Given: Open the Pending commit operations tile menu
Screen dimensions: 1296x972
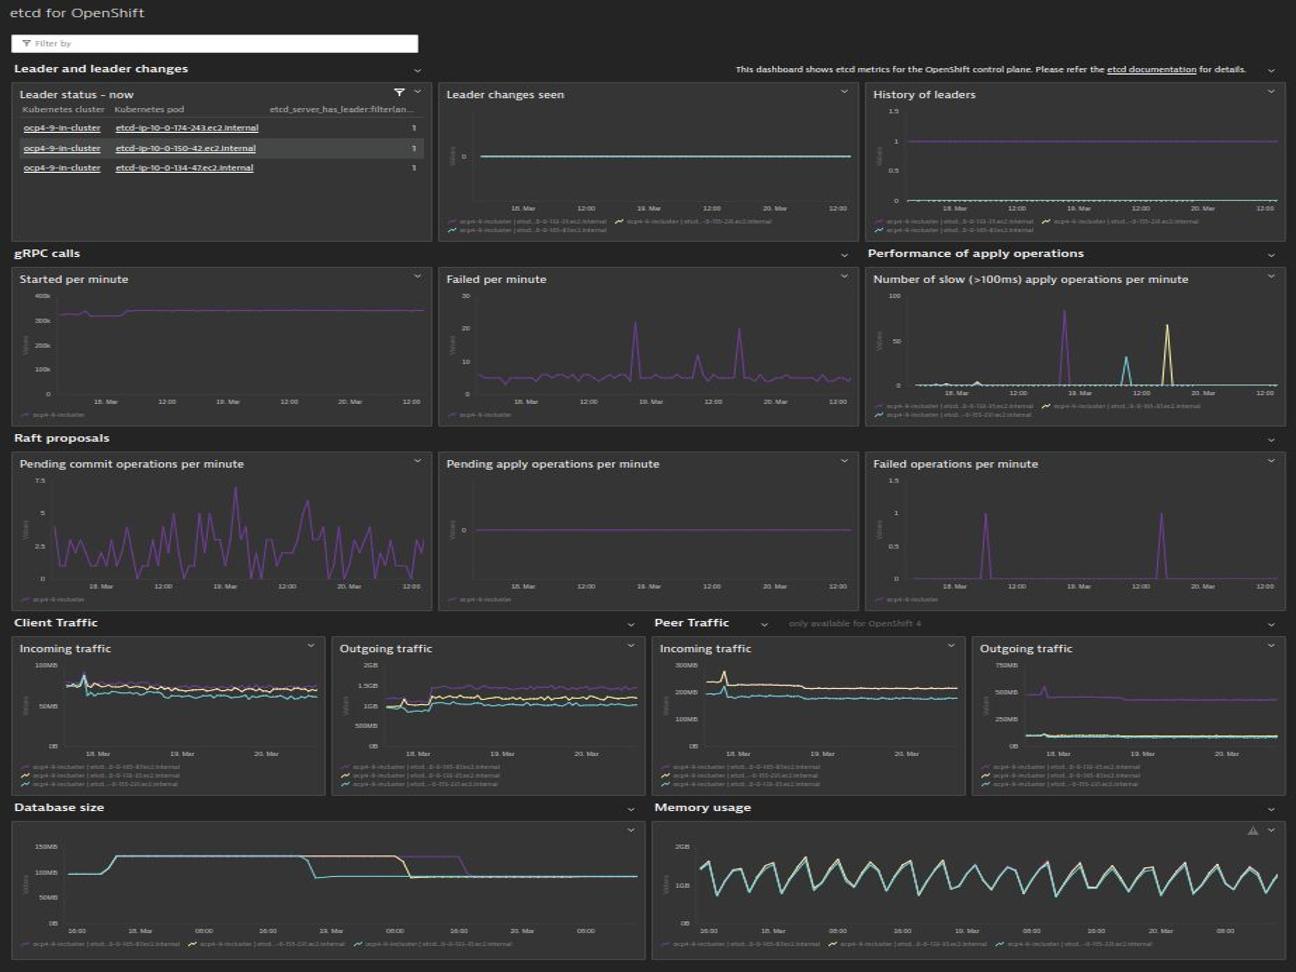Looking at the screenshot, I should [x=417, y=461].
